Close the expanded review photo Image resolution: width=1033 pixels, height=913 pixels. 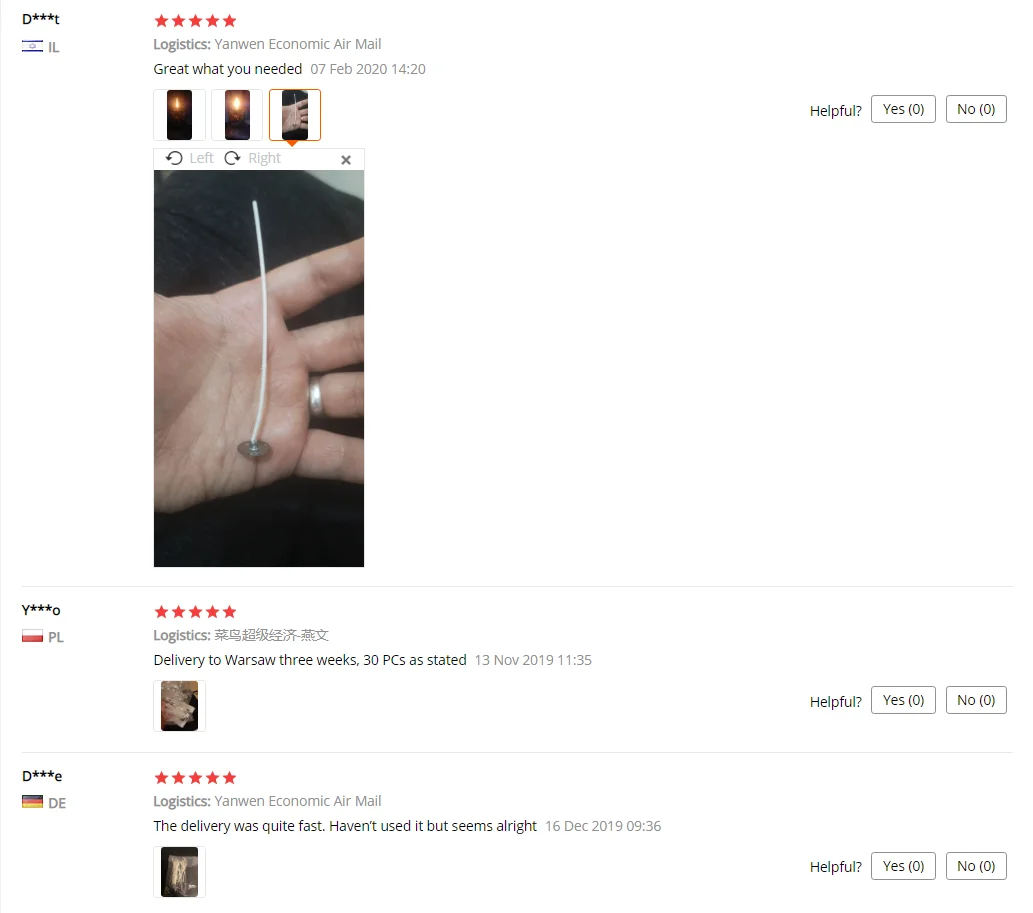click(x=346, y=159)
